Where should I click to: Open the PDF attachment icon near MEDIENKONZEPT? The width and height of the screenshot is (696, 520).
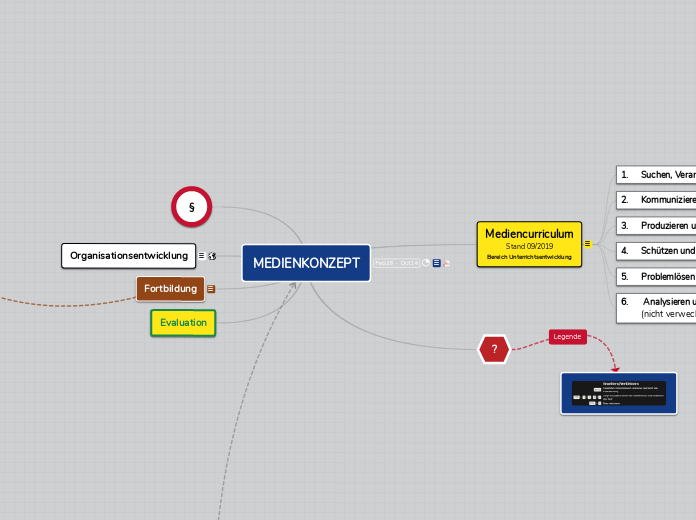[447, 263]
